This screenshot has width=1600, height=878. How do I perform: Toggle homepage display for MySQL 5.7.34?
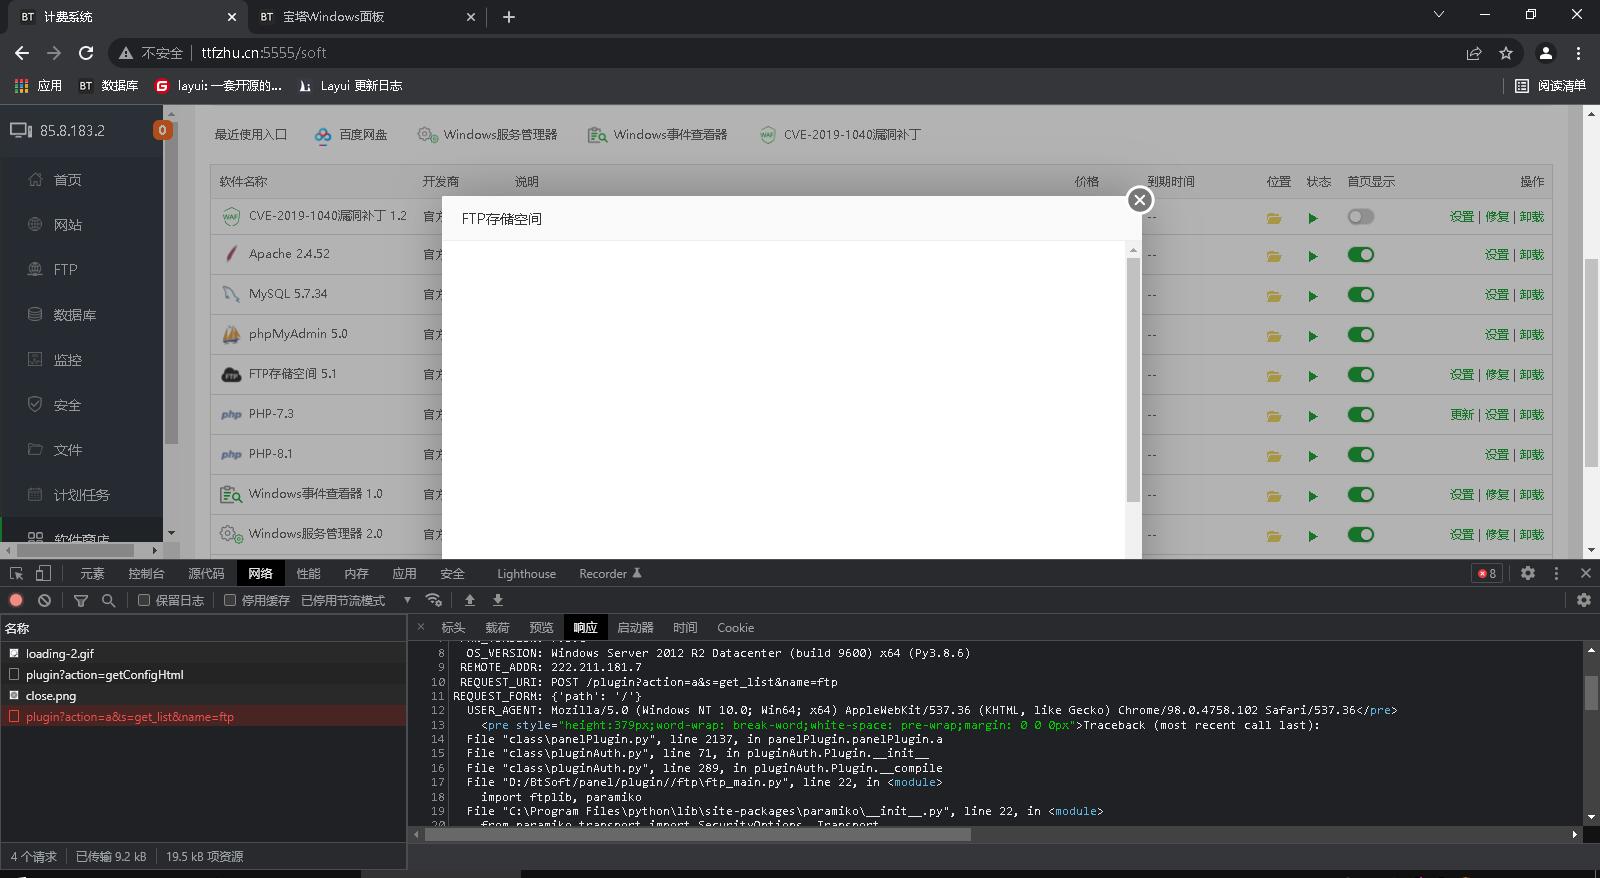point(1360,294)
